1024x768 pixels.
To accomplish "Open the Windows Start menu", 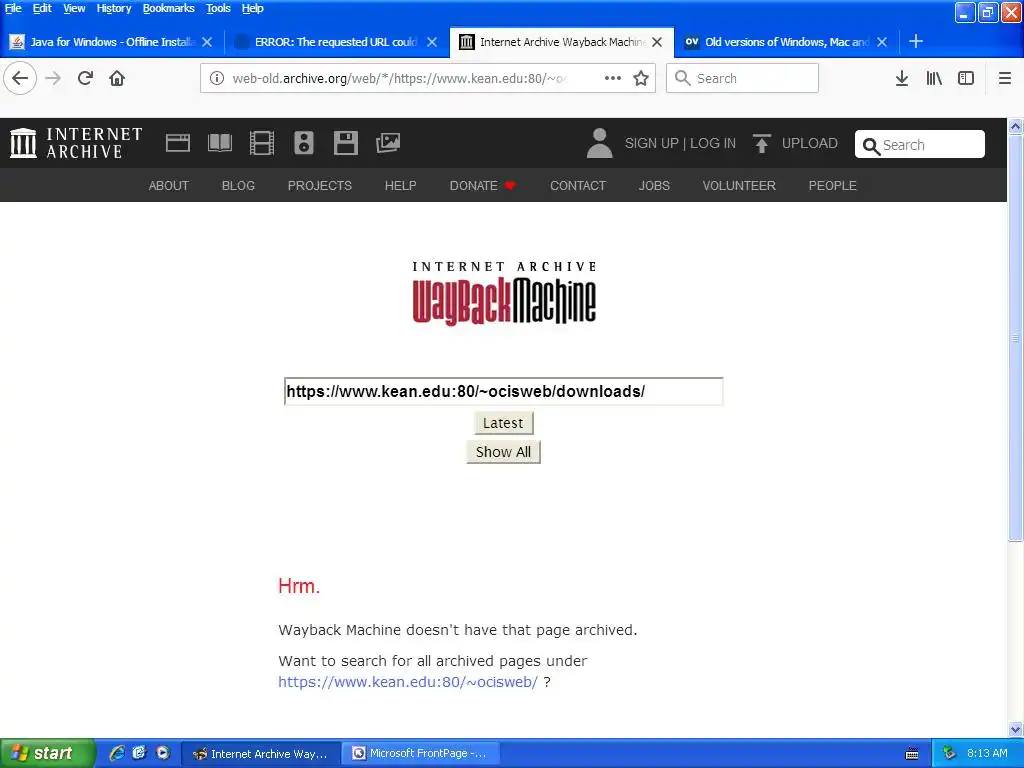I will point(47,753).
